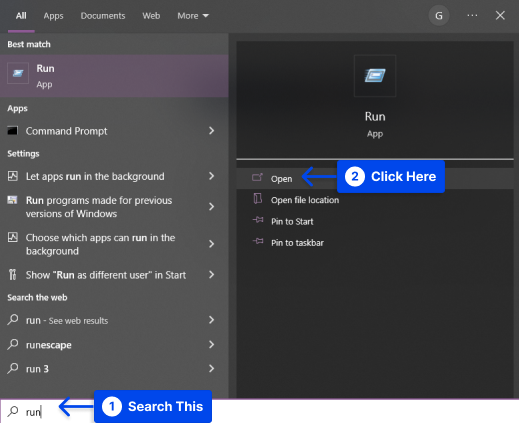The height and width of the screenshot is (423, 519).
Task: Select the Web search tab
Action: tap(151, 16)
